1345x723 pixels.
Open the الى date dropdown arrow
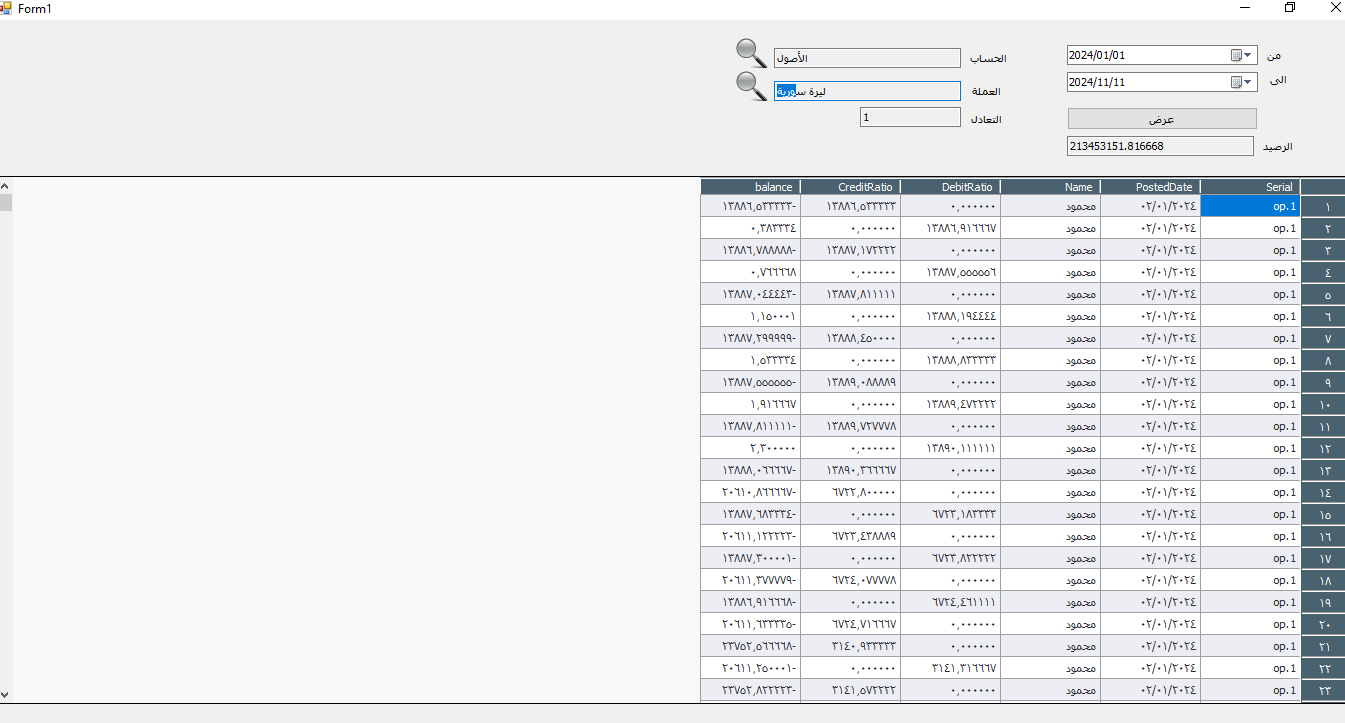1248,81
